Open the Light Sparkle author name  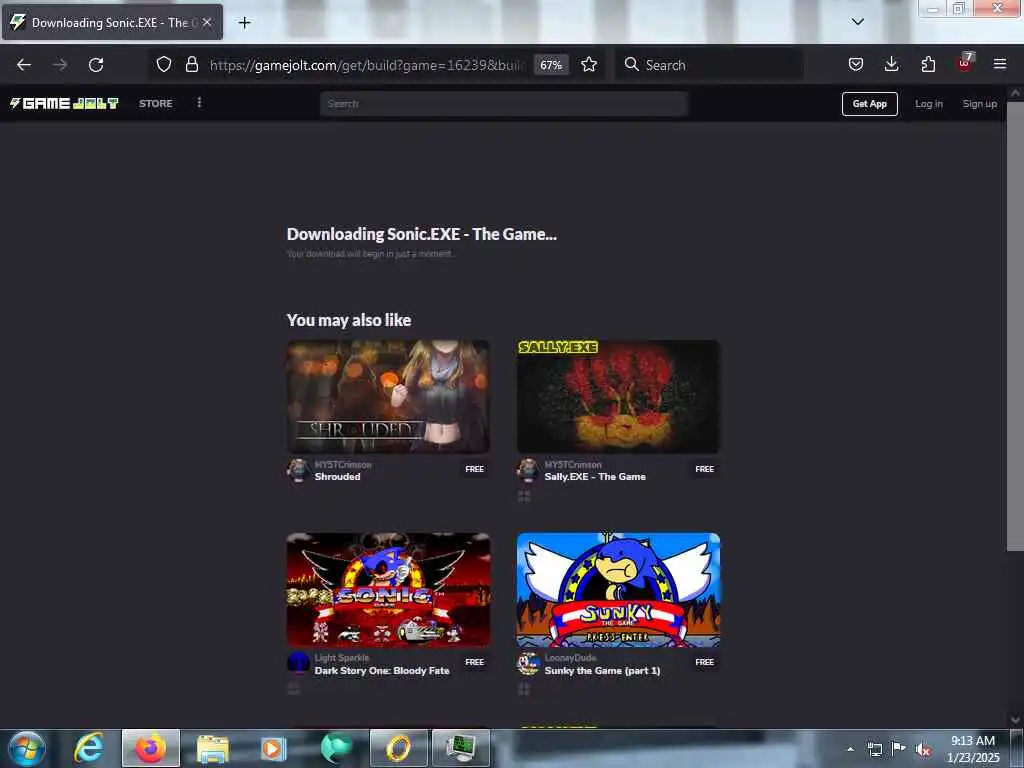342,658
